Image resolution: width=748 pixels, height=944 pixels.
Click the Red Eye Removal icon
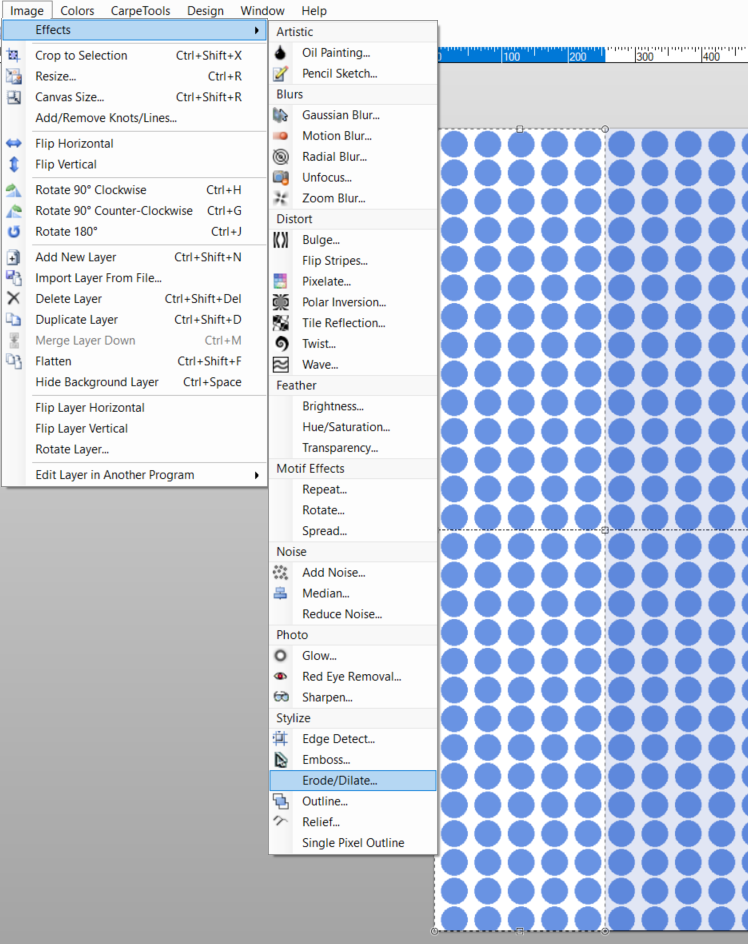[x=281, y=677]
